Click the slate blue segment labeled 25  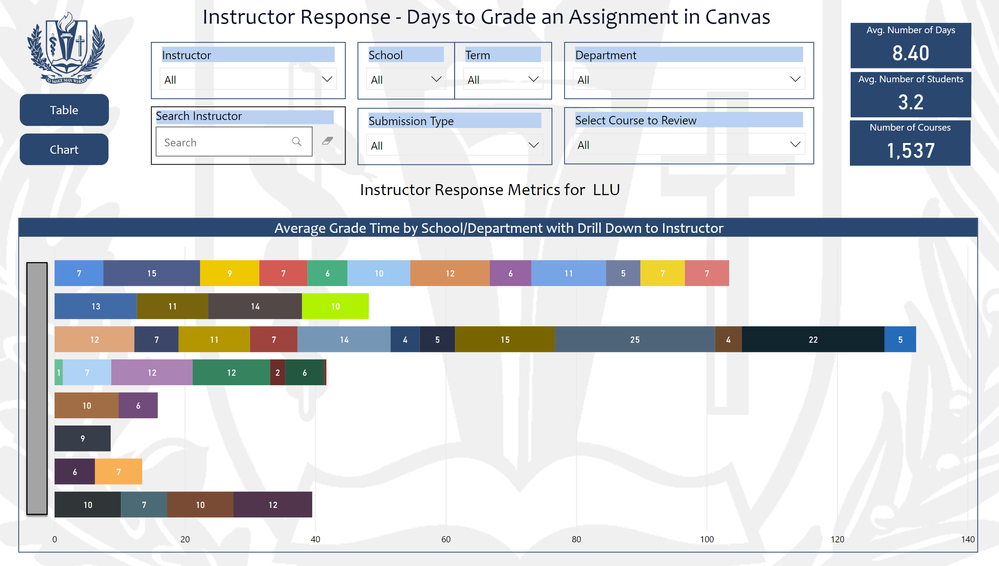[x=635, y=340]
